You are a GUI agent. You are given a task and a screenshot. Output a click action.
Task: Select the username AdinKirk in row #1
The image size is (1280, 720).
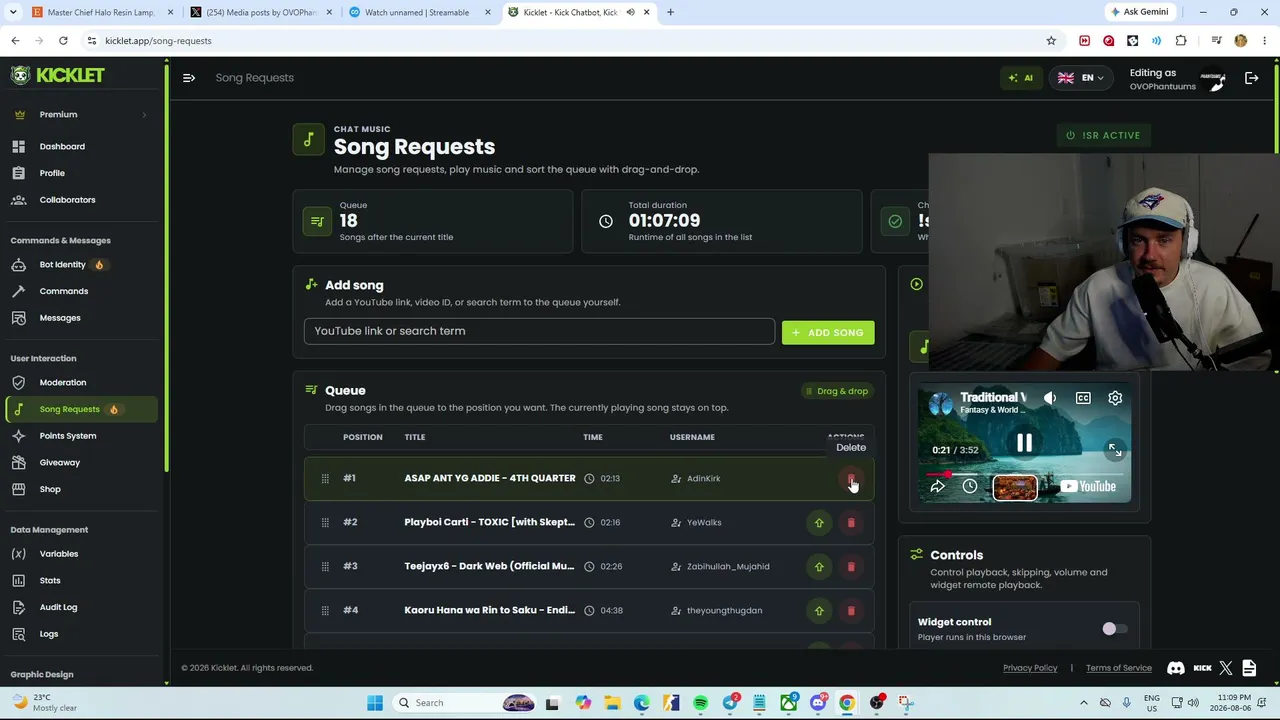[x=704, y=479]
